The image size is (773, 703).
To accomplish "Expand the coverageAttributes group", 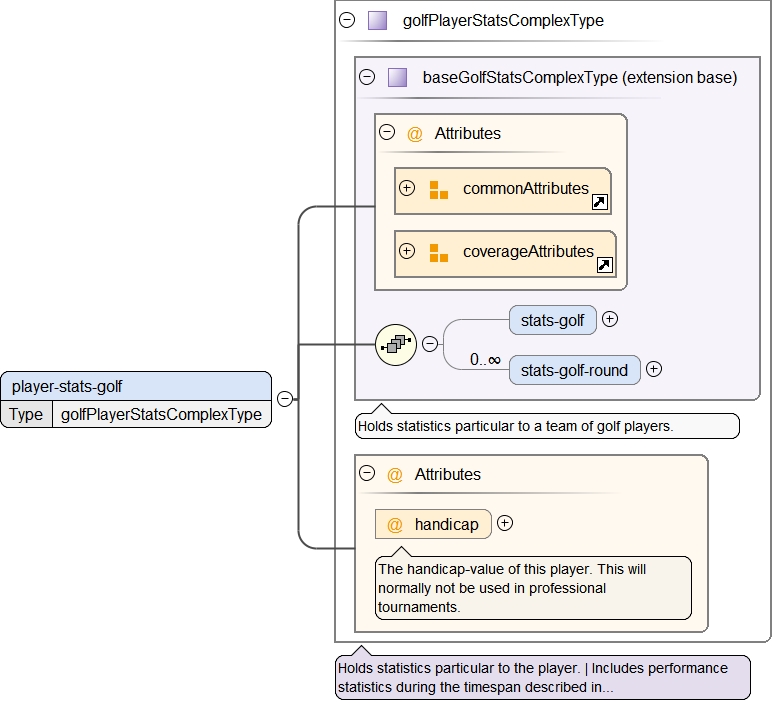I will pyautogui.click(x=407, y=251).
